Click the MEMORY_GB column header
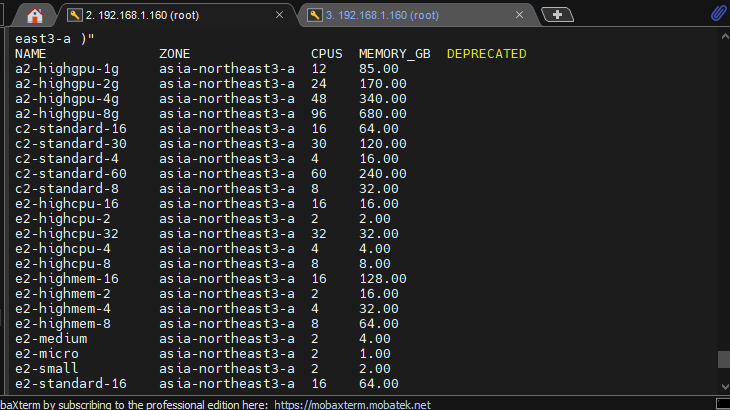Screen dimensions: 730x410 [395, 54]
